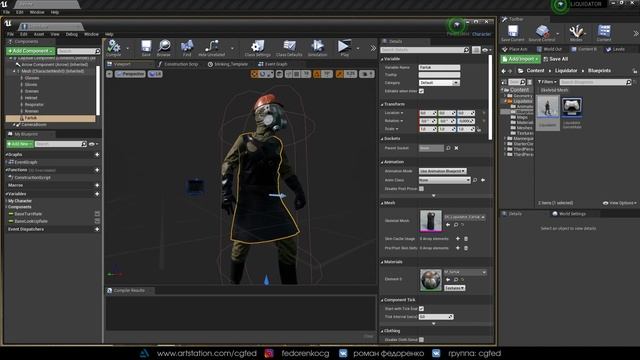Image resolution: width=640 pixels, height=360 pixels.
Task: Click the Modes icon in main toolbar
Action: [x=576, y=33]
